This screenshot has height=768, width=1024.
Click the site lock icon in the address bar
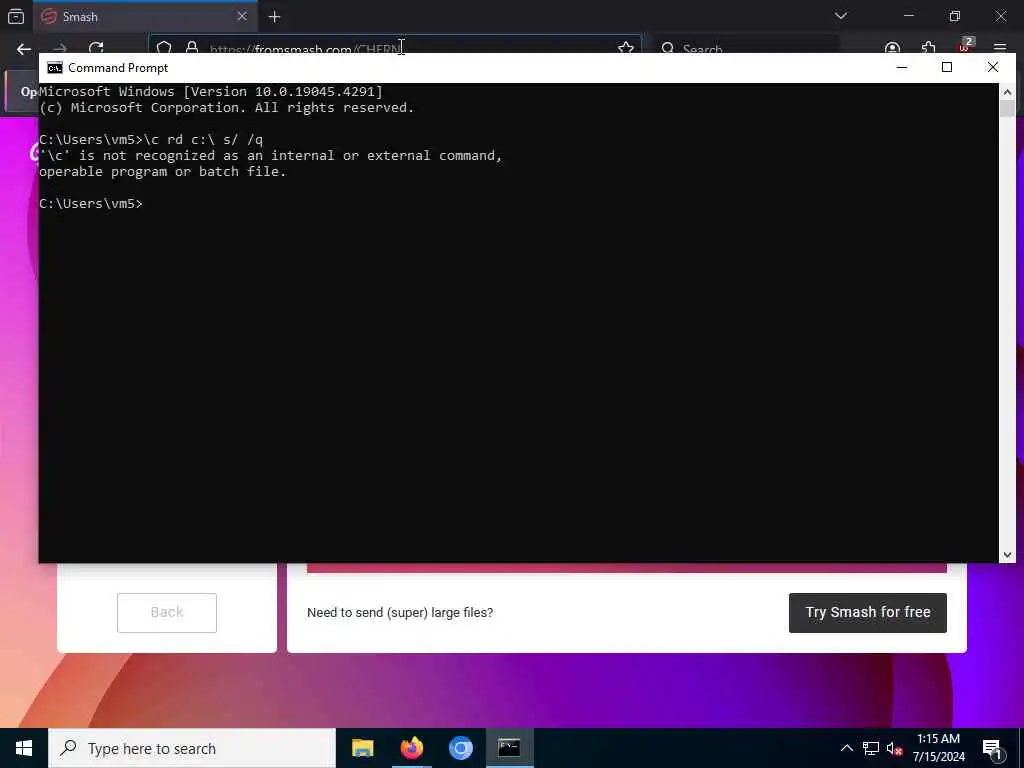(192, 48)
